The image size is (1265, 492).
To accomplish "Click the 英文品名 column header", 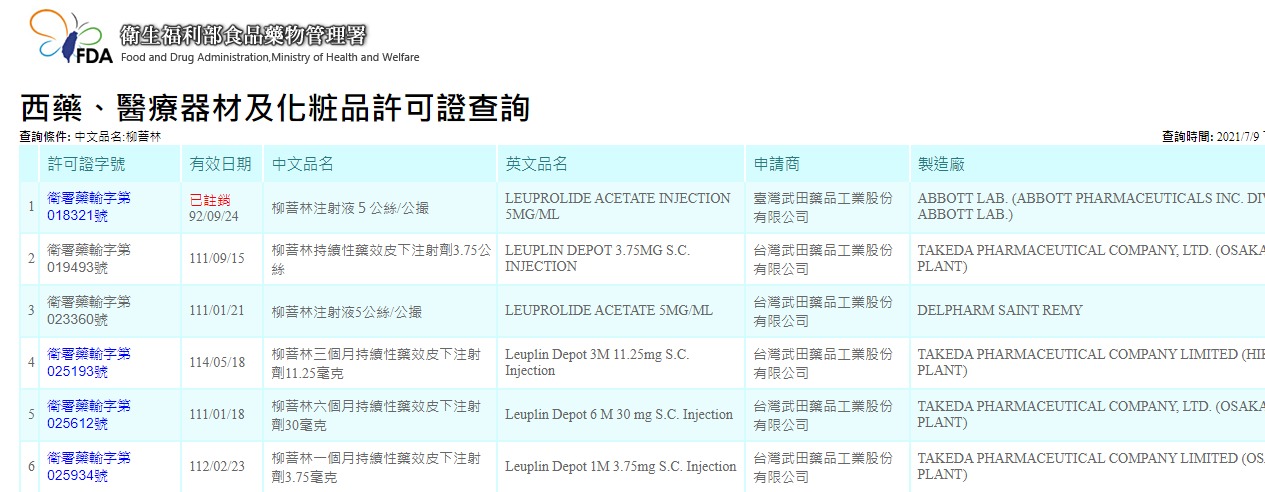I will tap(536, 164).
